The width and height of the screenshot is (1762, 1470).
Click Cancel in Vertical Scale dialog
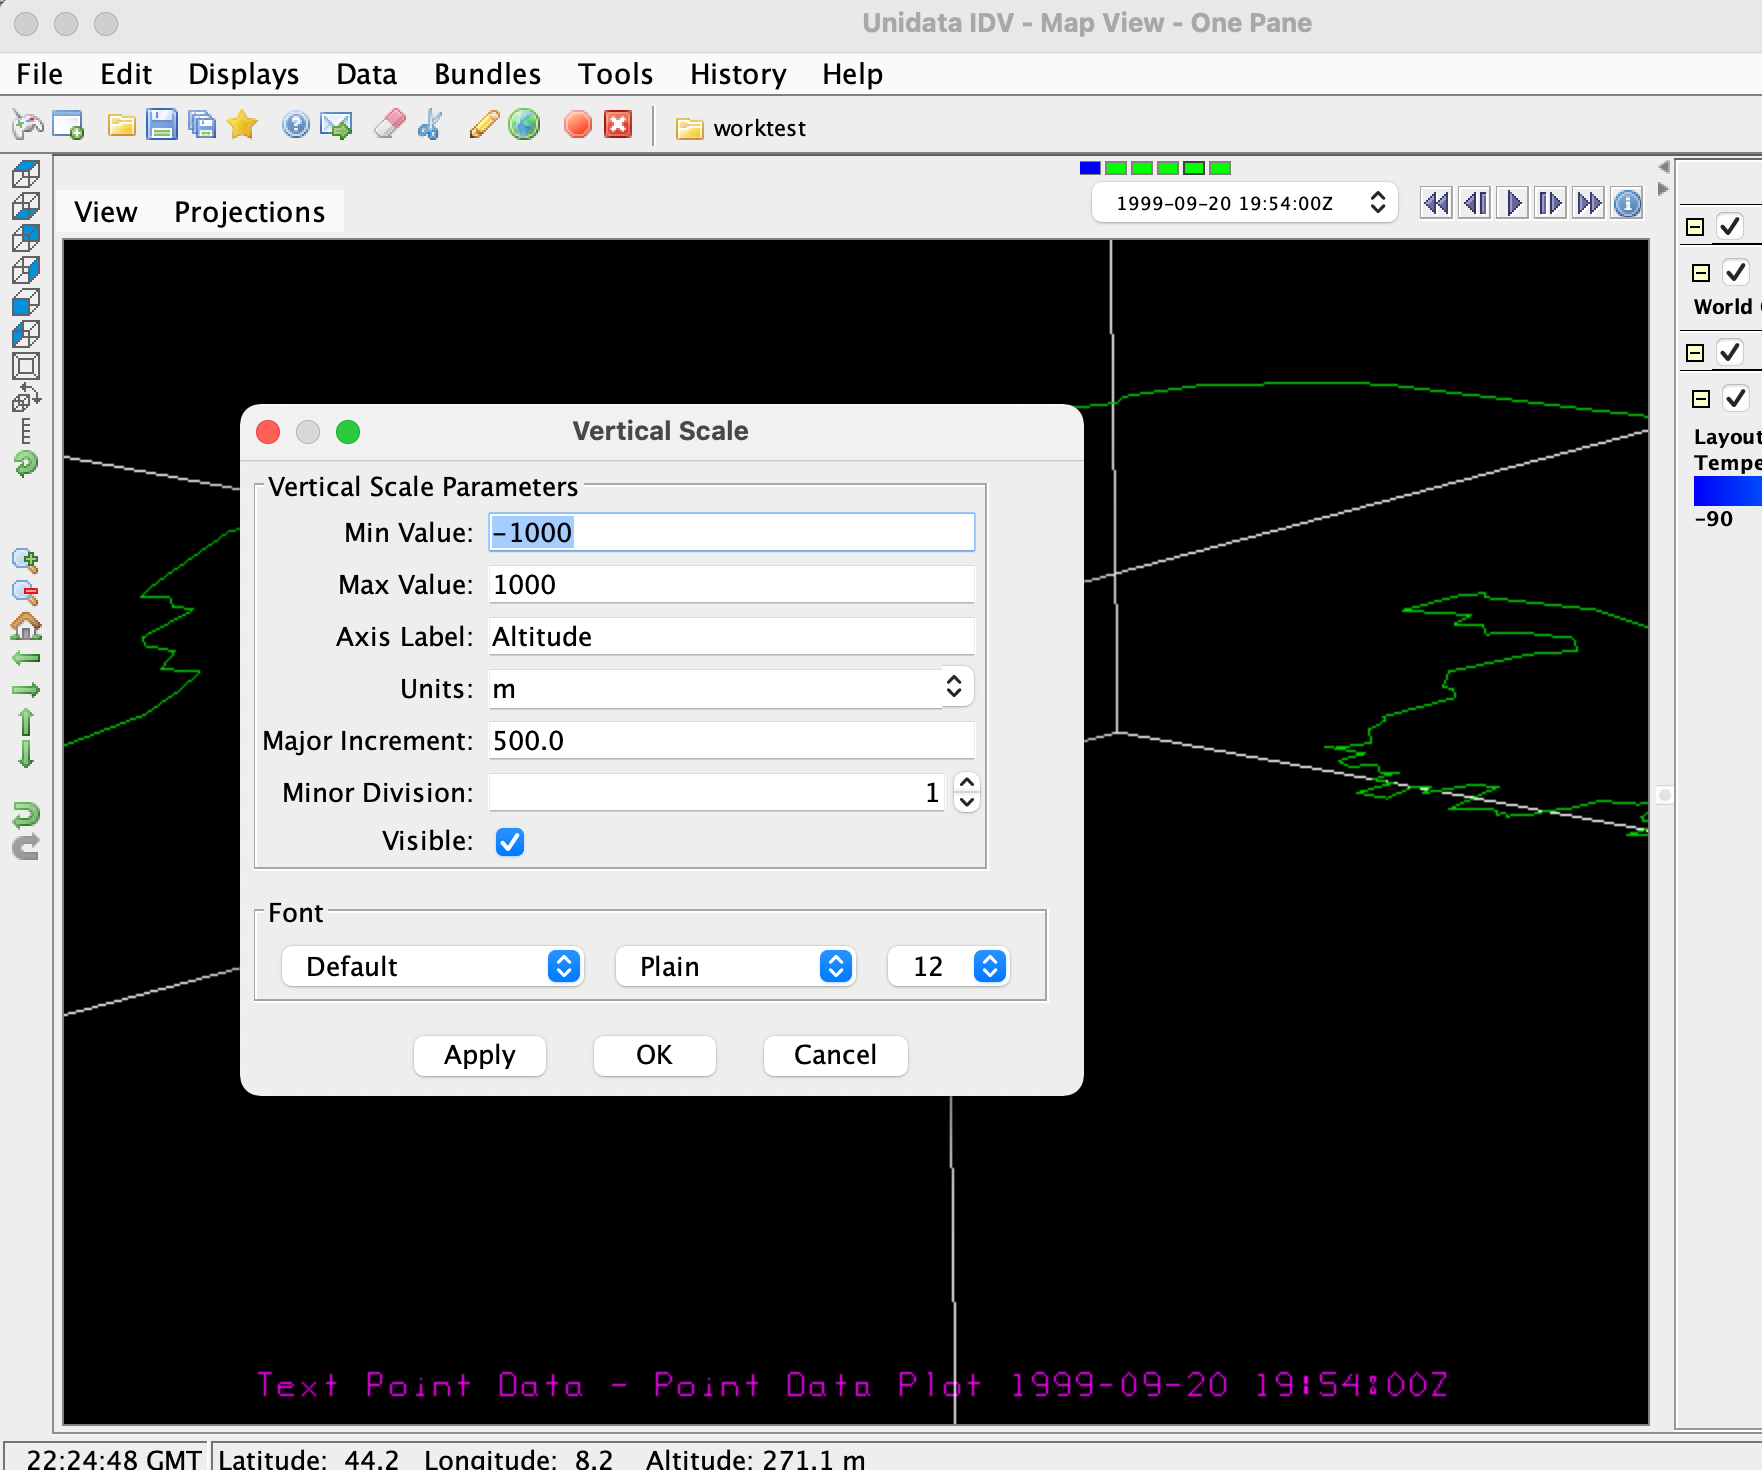pyautogui.click(x=834, y=1055)
